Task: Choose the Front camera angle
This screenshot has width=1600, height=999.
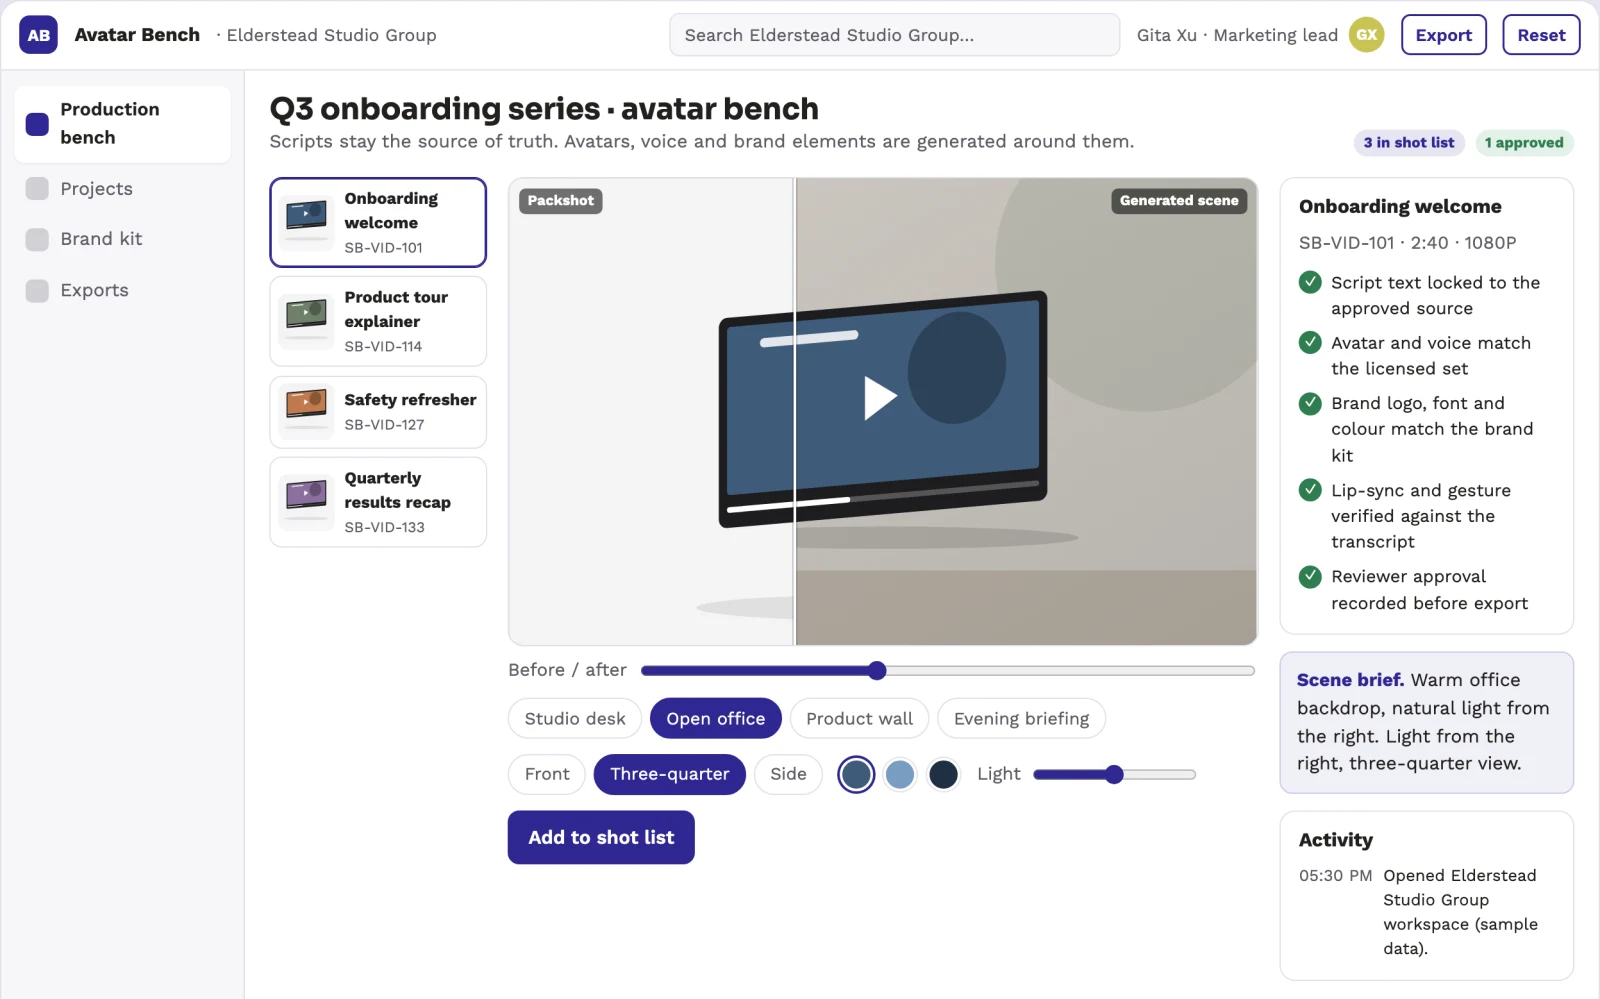Action: (x=547, y=775)
